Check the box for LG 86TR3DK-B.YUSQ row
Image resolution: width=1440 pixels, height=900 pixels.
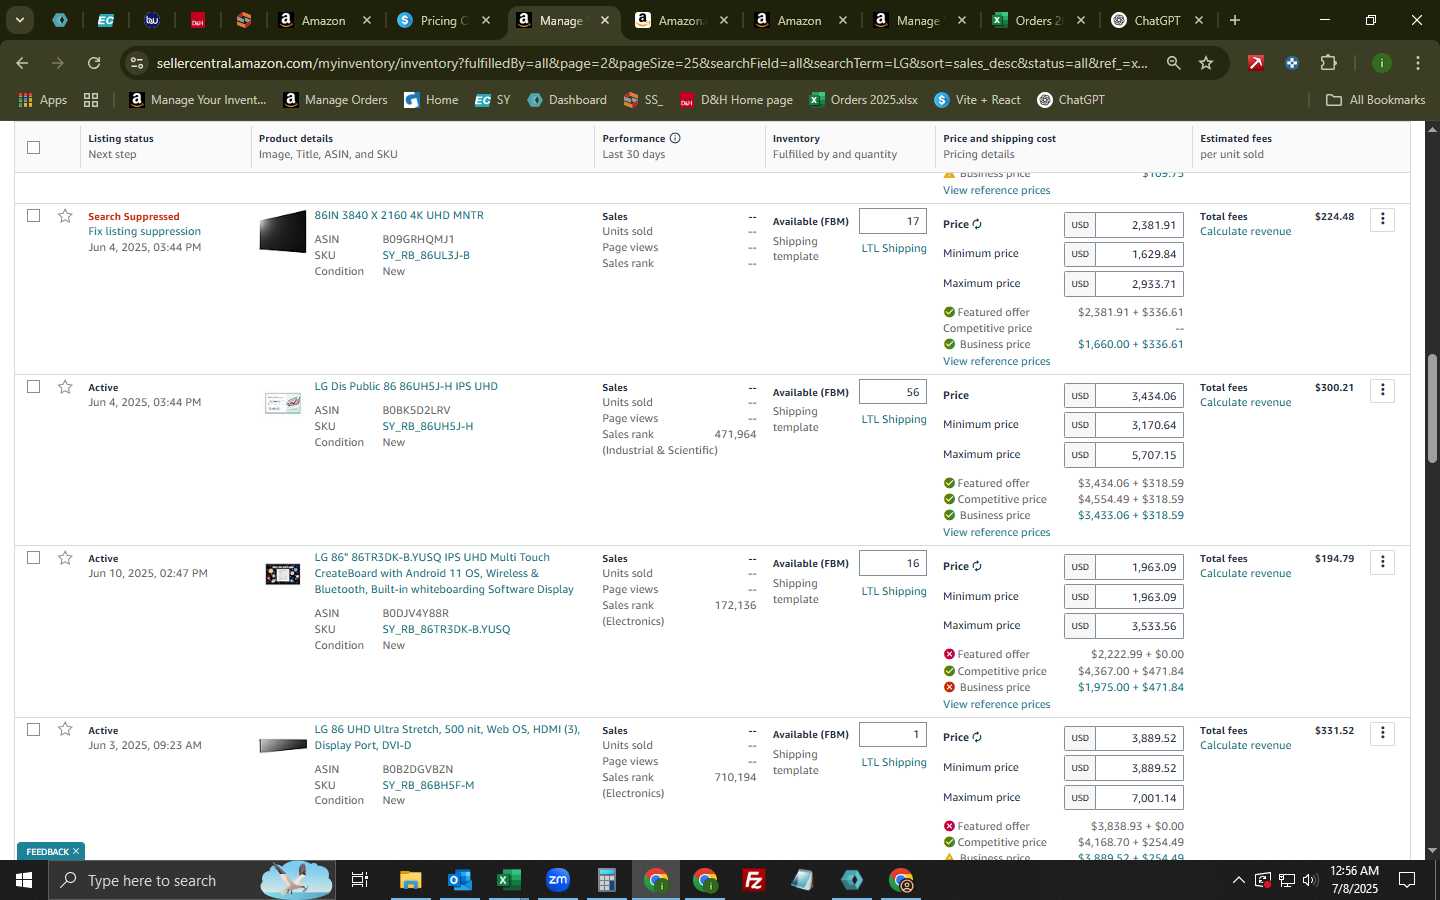pyautogui.click(x=33, y=558)
